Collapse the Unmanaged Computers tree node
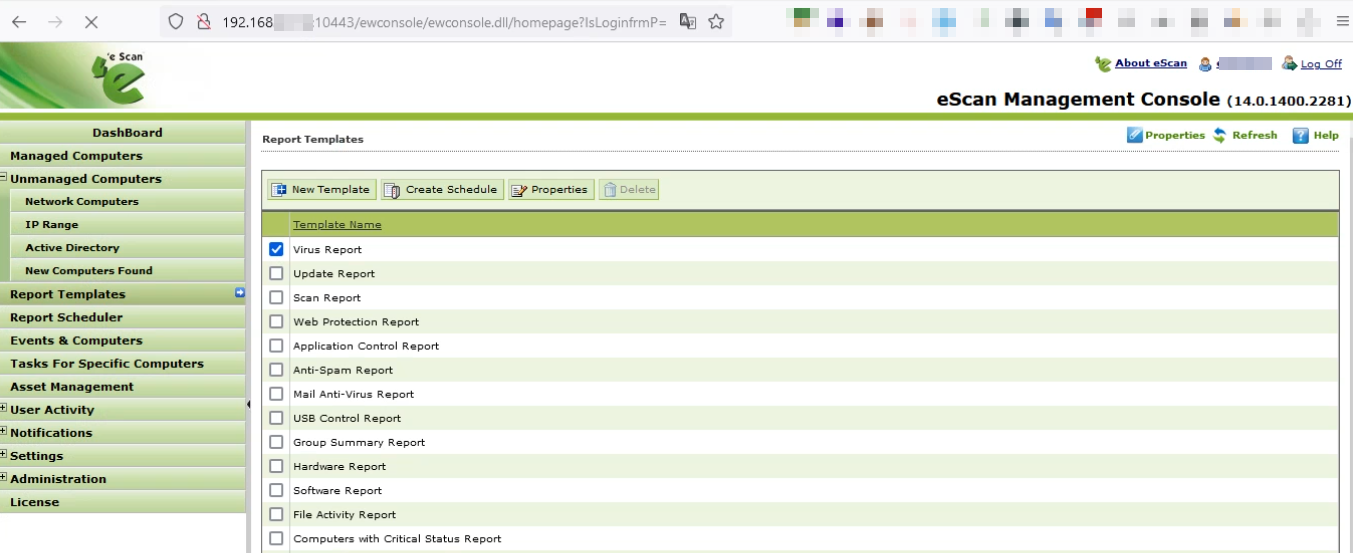This screenshot has height=553, width=1353. pyautogui.click(x=4, y=178)
